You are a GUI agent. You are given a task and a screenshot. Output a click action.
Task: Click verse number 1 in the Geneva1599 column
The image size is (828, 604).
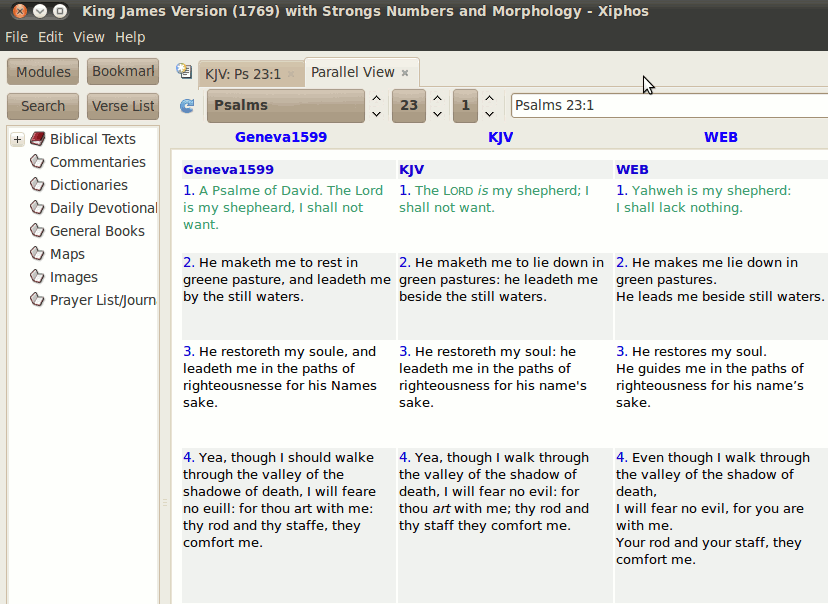189,191
